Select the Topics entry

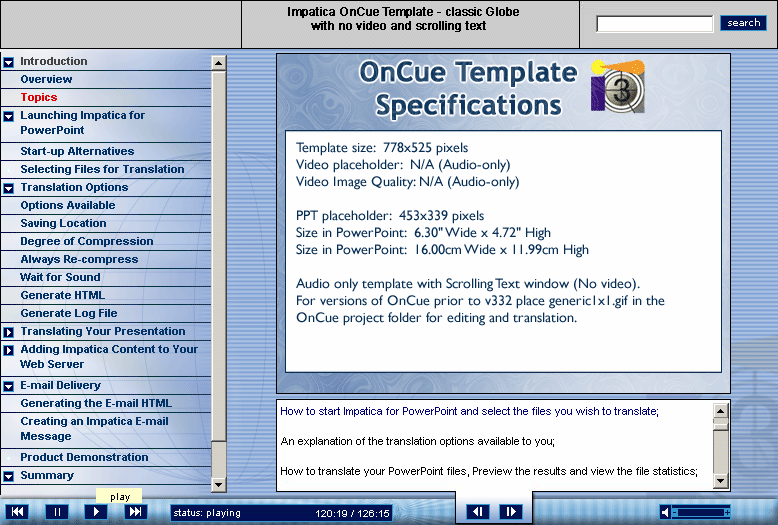39,97
